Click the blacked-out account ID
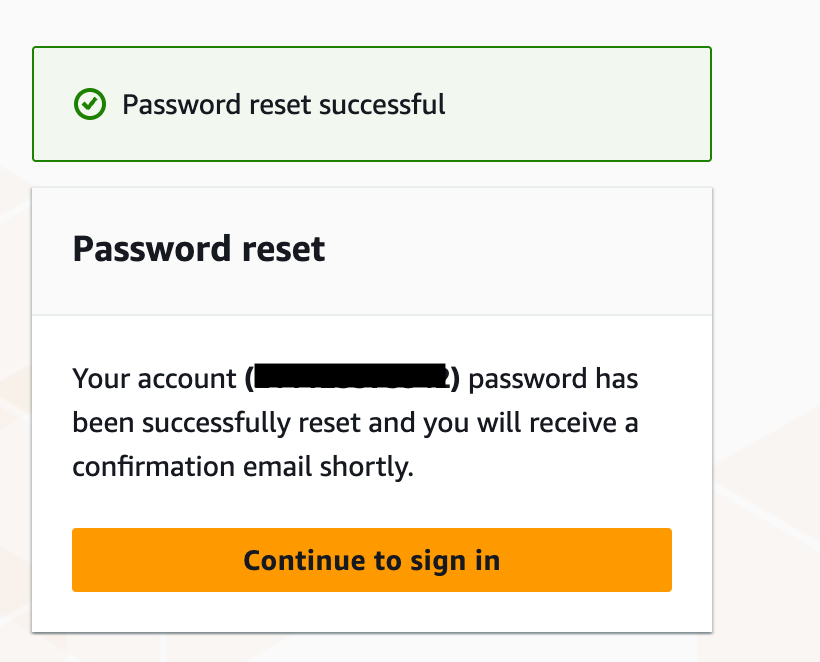820x662 pixels. (350, 377)
